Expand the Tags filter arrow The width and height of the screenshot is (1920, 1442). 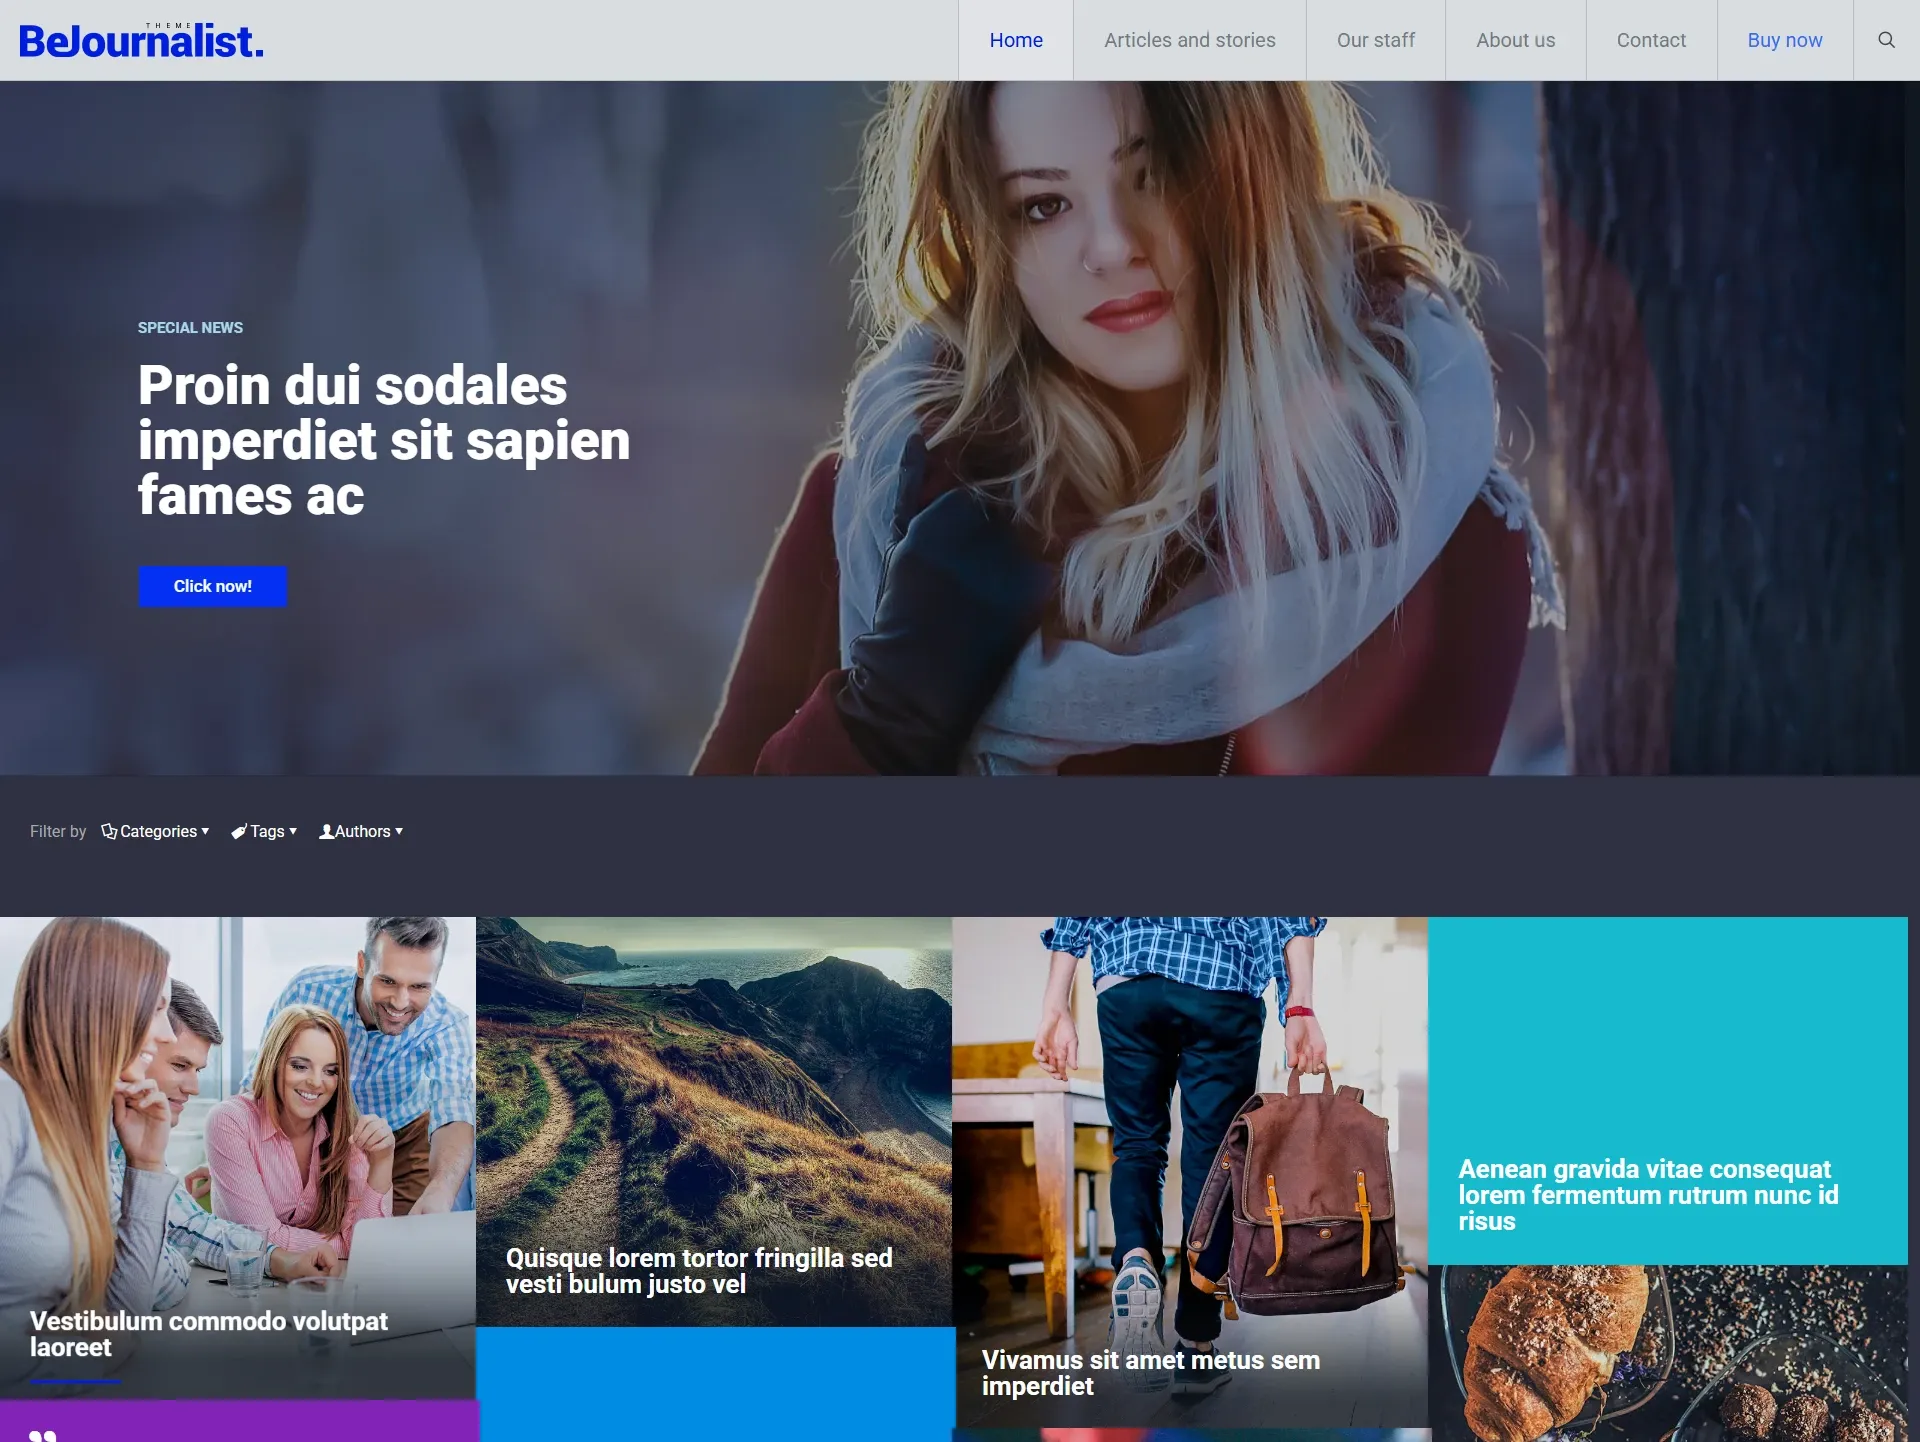(x=293, y=831)
